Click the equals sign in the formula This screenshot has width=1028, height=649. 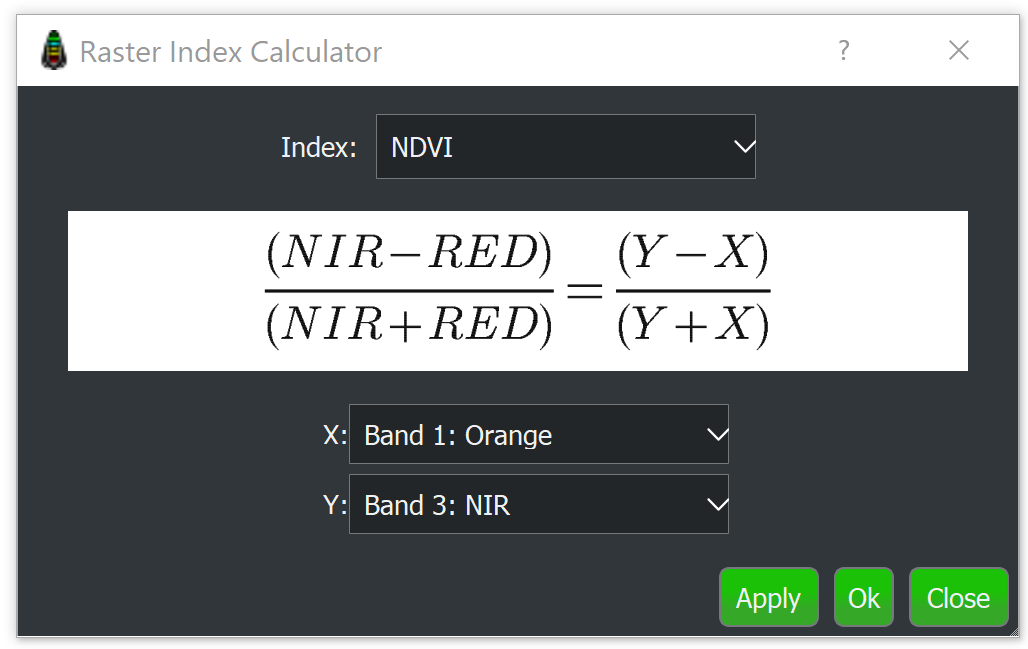tap(584, 291)
